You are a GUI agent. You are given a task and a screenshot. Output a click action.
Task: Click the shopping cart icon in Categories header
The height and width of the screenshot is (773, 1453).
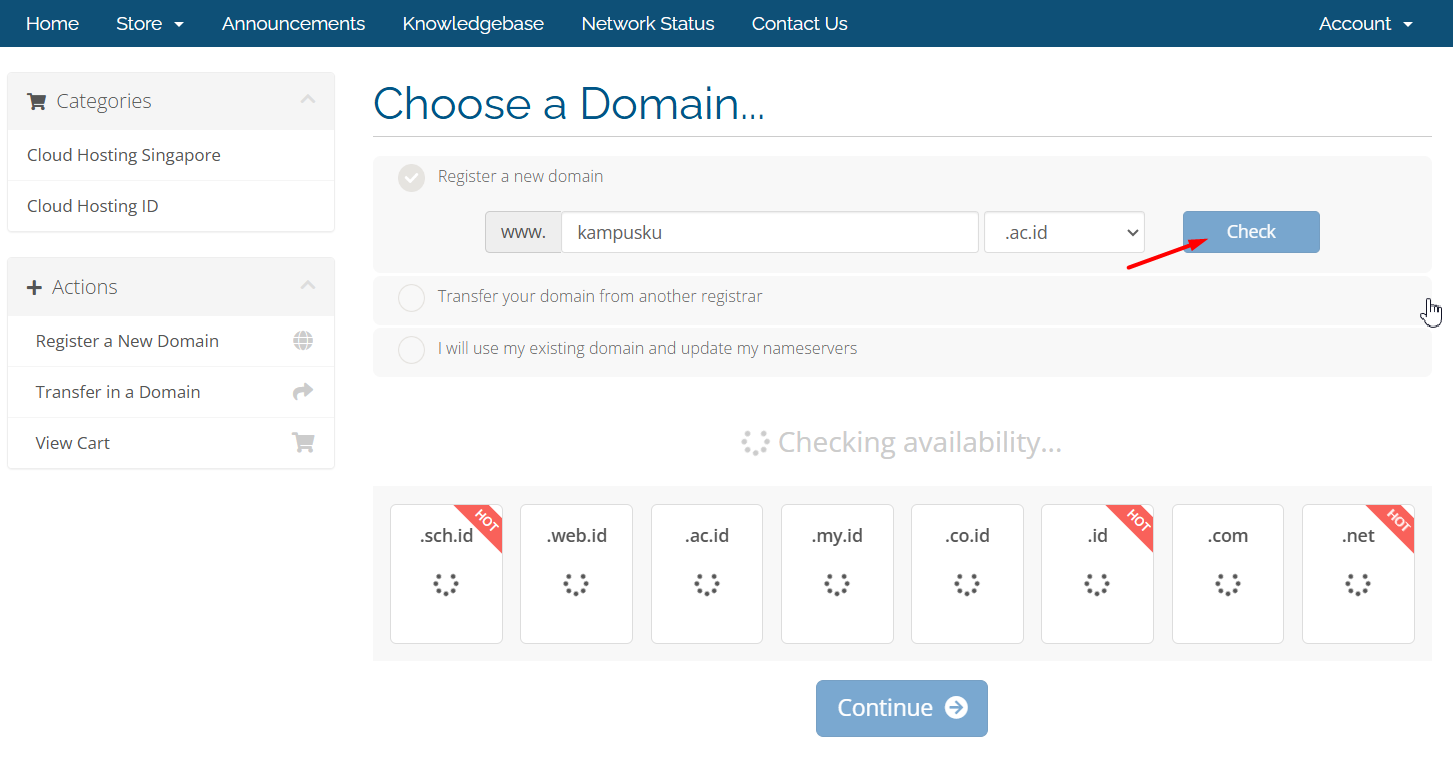[37, 101]
